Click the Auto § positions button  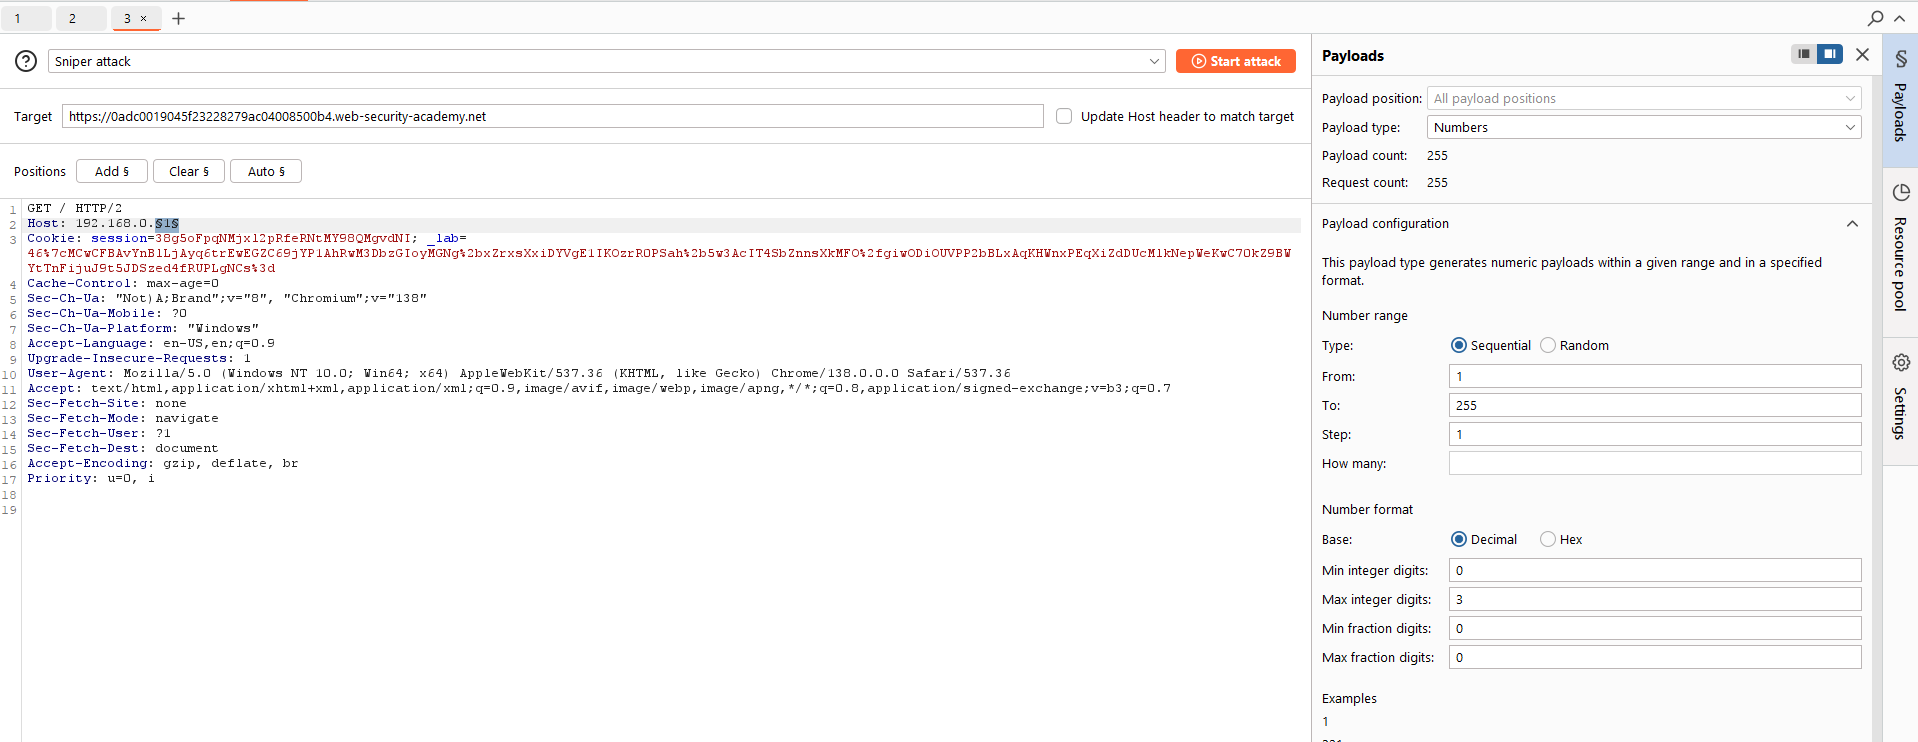[266, 171]
